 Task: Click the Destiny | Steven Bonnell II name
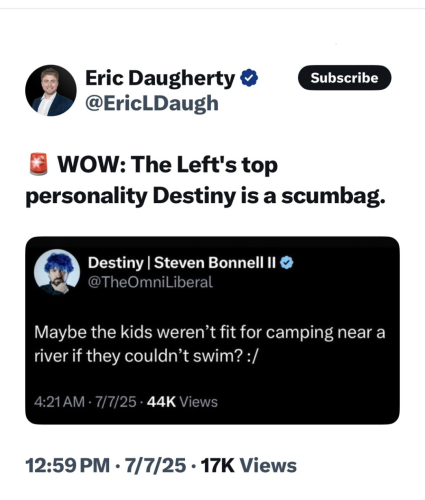[182, 263]
